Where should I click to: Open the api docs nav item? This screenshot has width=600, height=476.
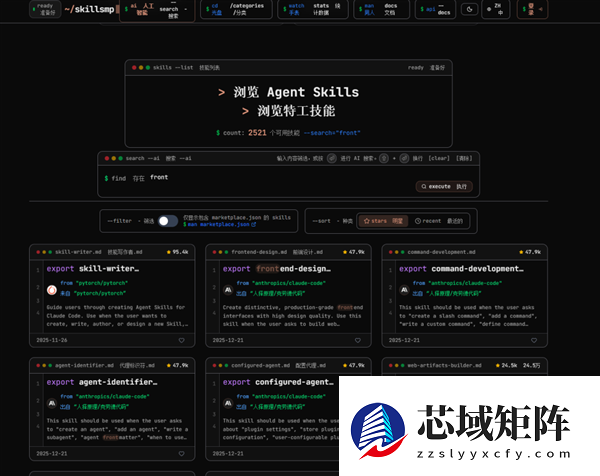[436, 9]
